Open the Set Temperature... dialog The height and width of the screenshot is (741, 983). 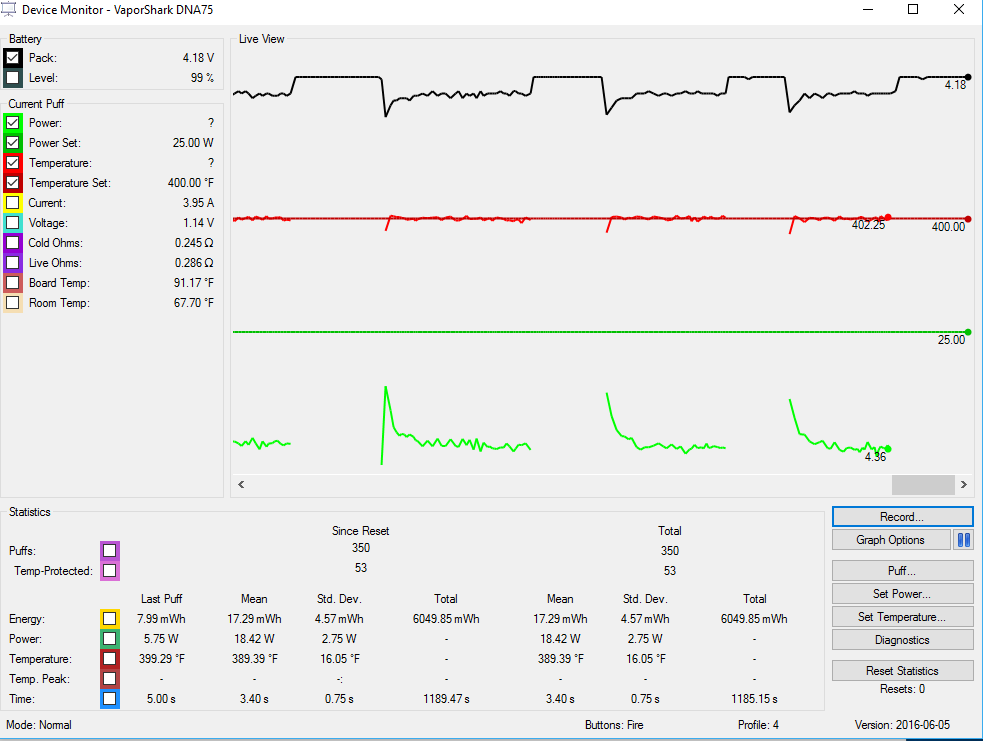(x=902, y=617)
